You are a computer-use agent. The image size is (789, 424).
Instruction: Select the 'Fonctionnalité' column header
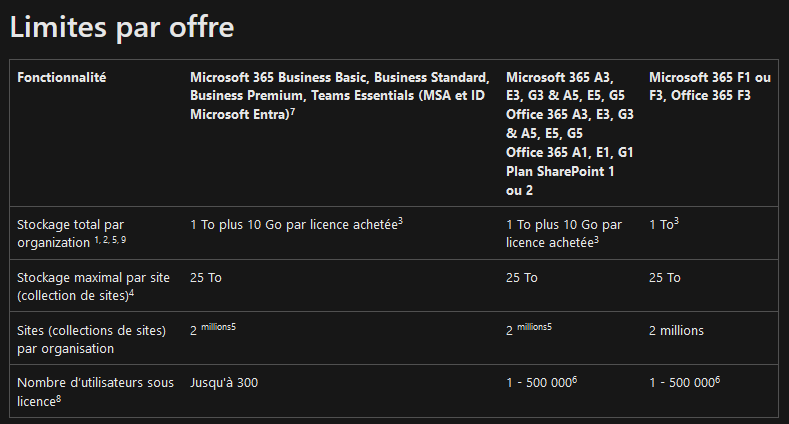tap(61, 77)
